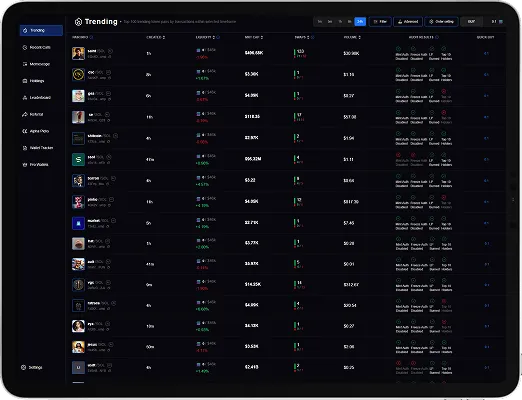Click quick buy icon in yellow-ring token row

486,75
